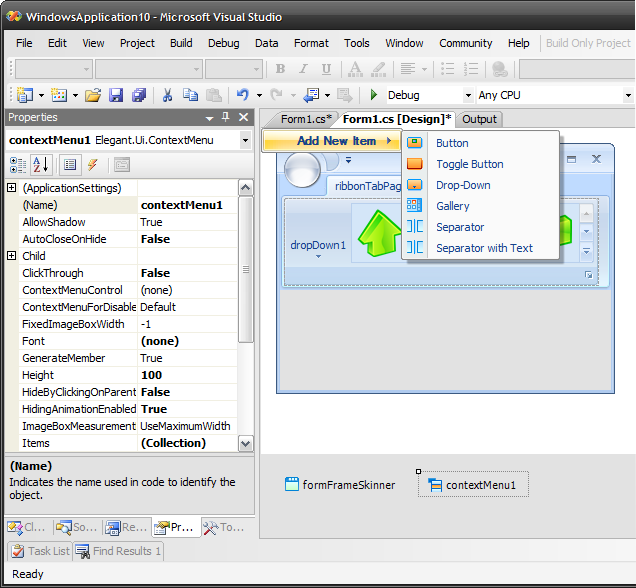Screen dimensions: 636x588
Task: Click the Gallery grid icon
Action: point(415,205)
